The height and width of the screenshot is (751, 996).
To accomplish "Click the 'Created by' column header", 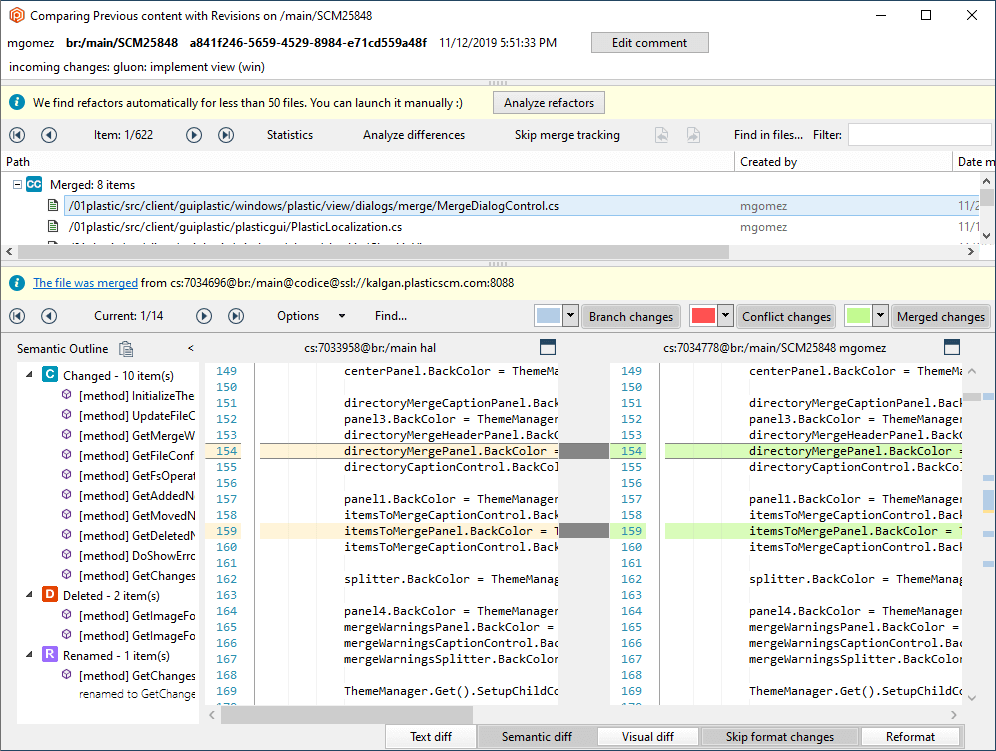I will [843, 161].
